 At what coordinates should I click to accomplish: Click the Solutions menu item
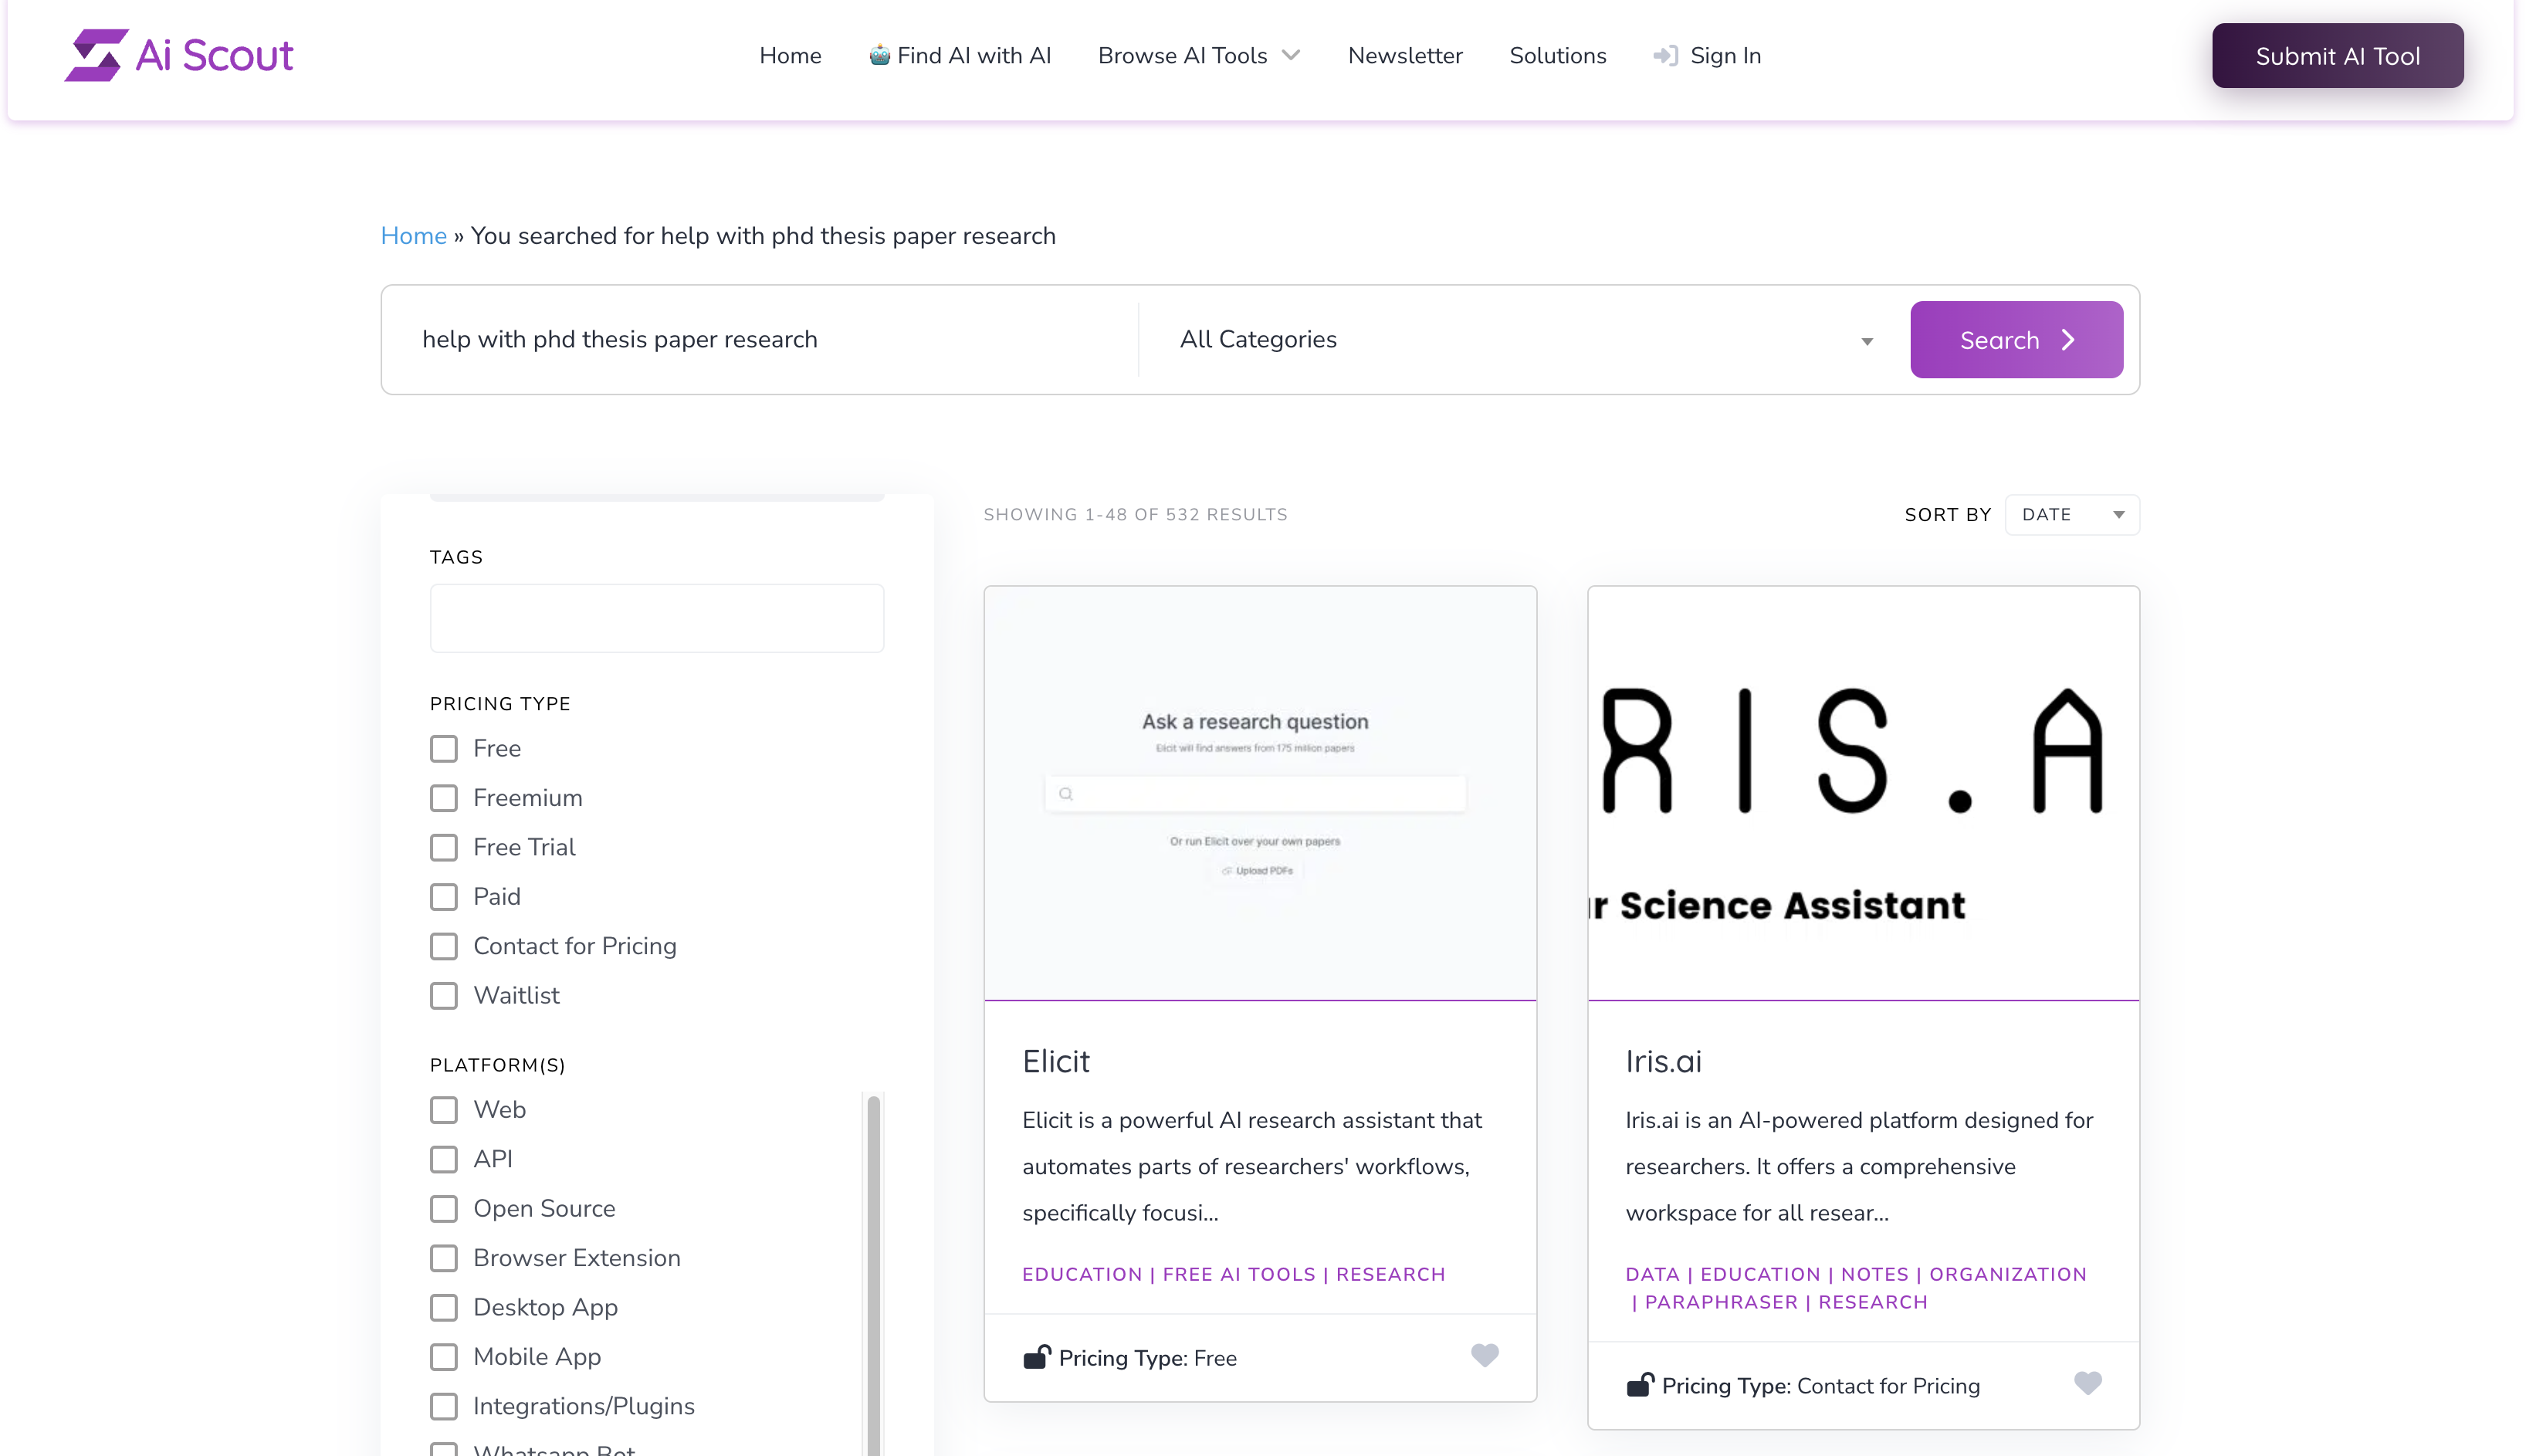(x=1558, y=56)
